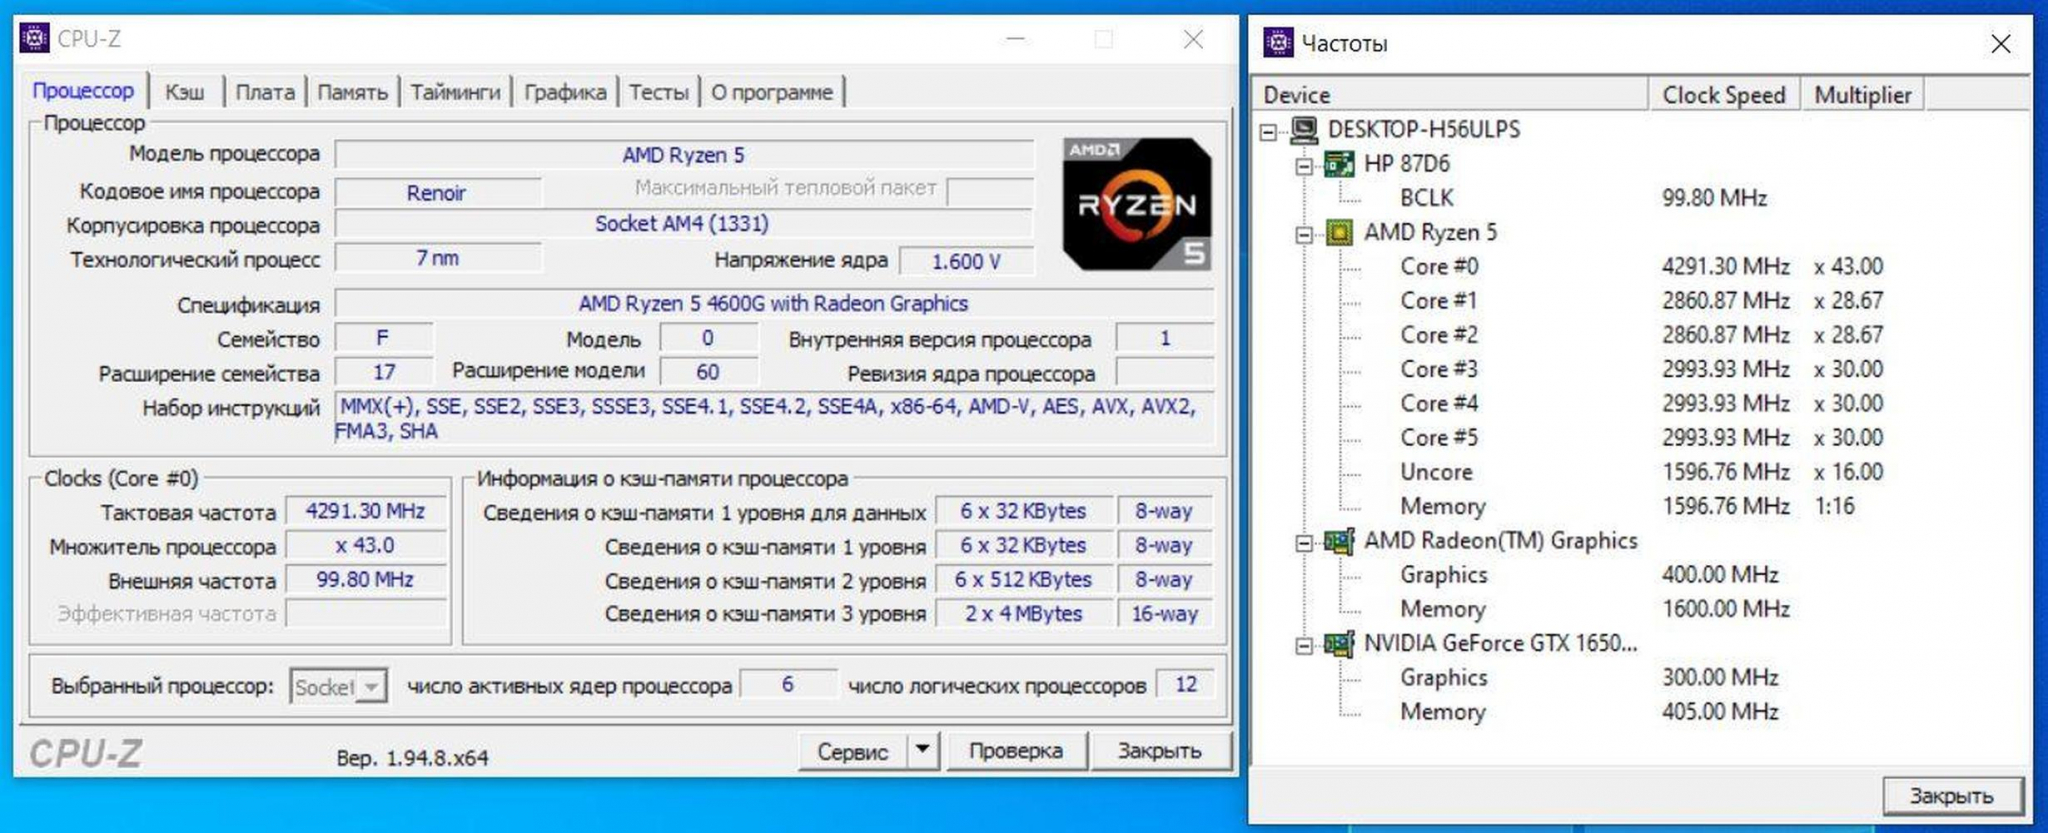The height and width of the screenshot is (833, 2048).
Task: Select the Core #1 row
Action: (x=1439, y=301)
